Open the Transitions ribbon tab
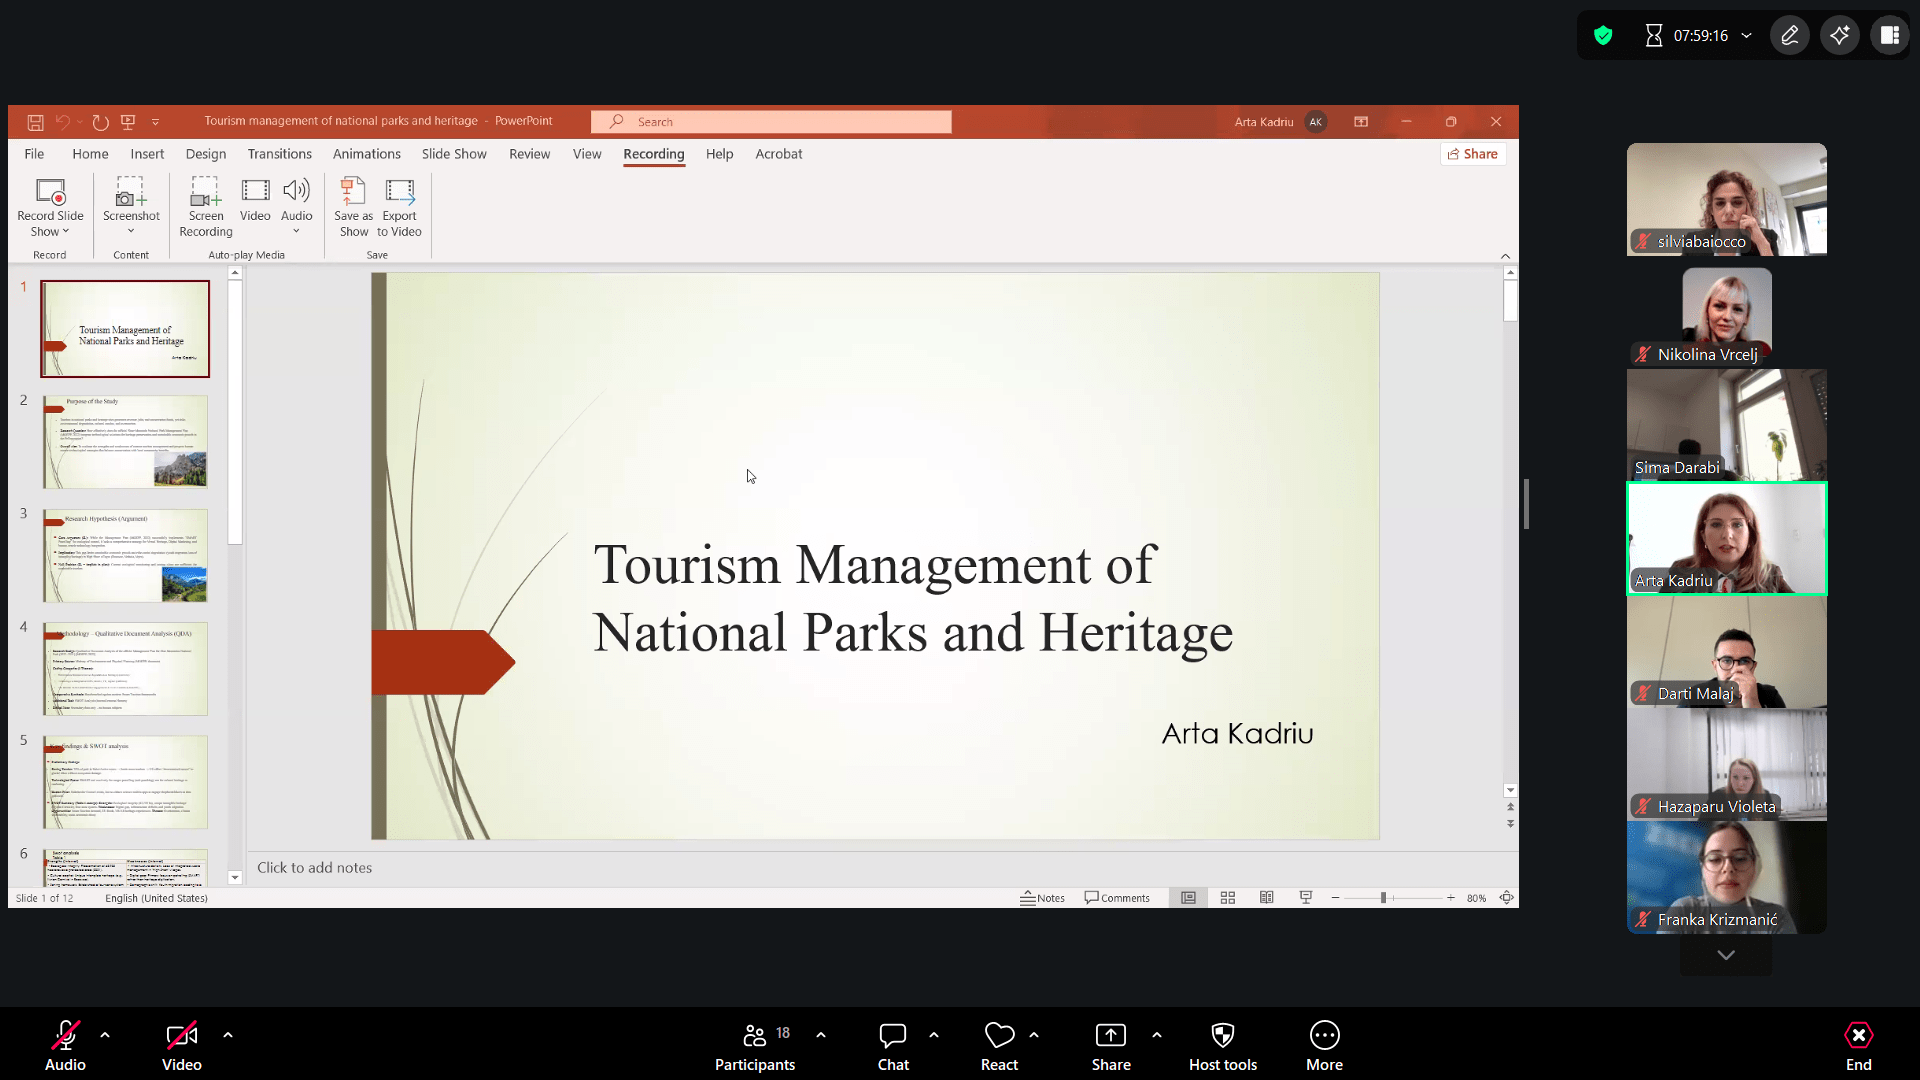Screen dimensions: 1920x1080 279,154
